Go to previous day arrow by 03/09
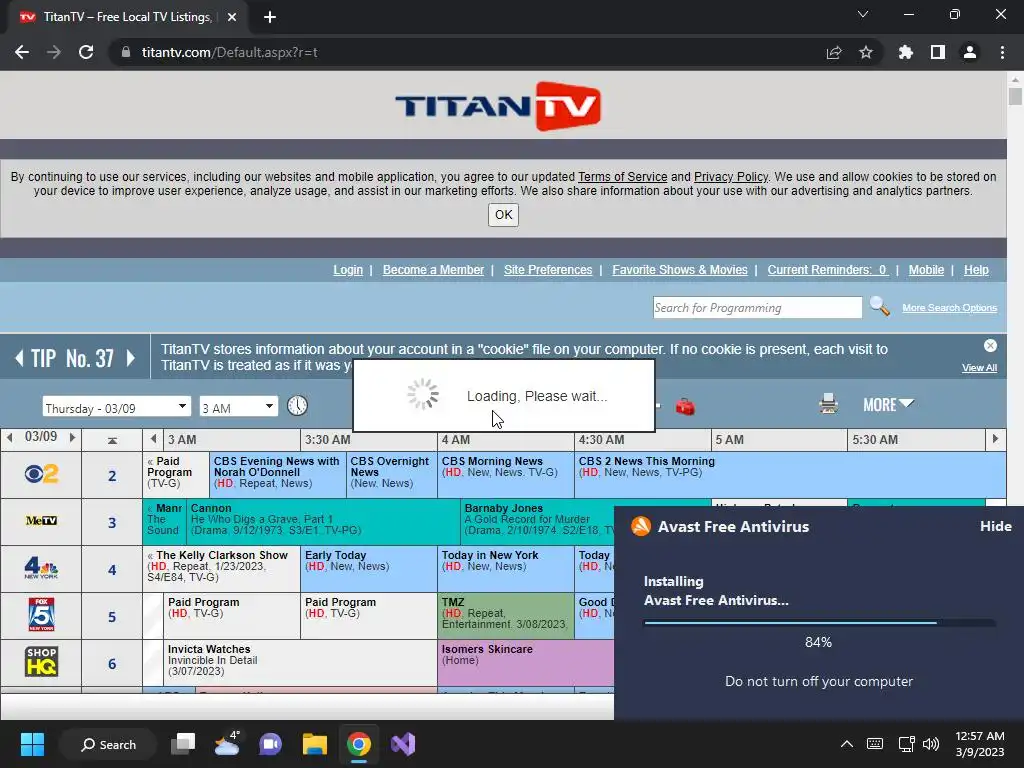Image resolution: width=1024 pixels, height=768 pixels. [10, 437]
